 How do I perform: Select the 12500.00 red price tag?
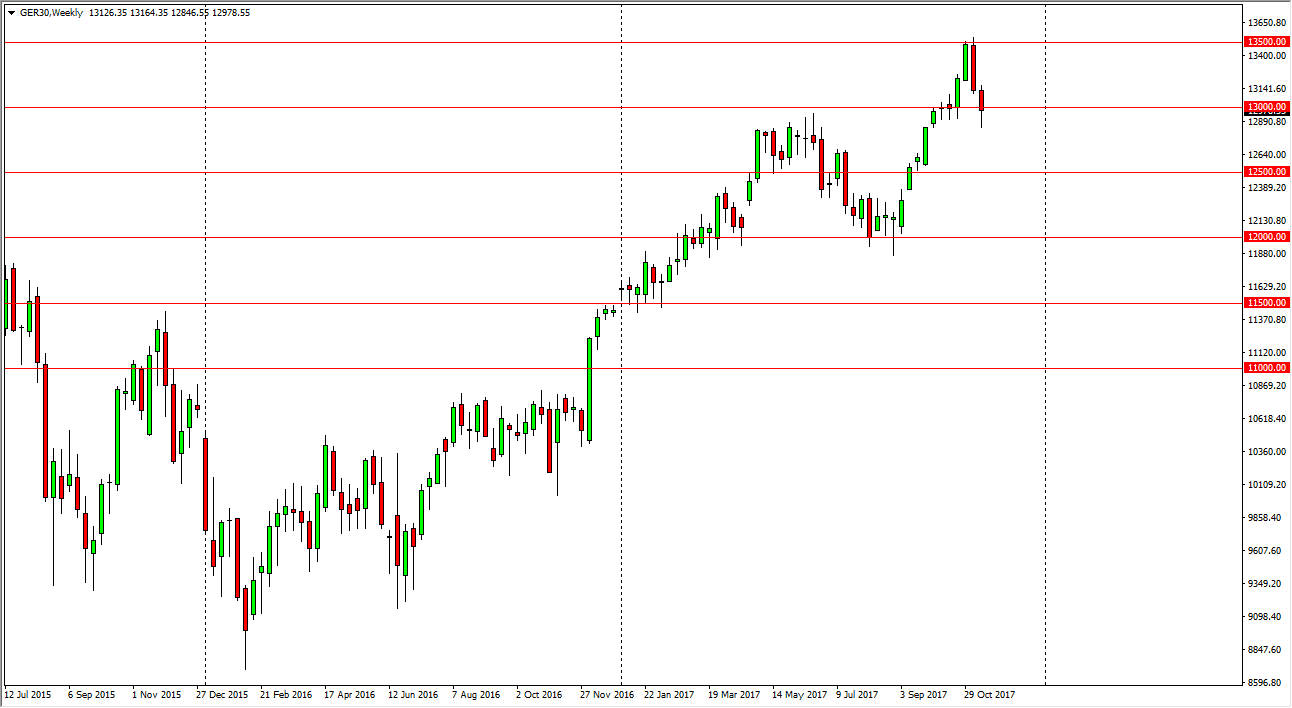(x=1264, y=172)
